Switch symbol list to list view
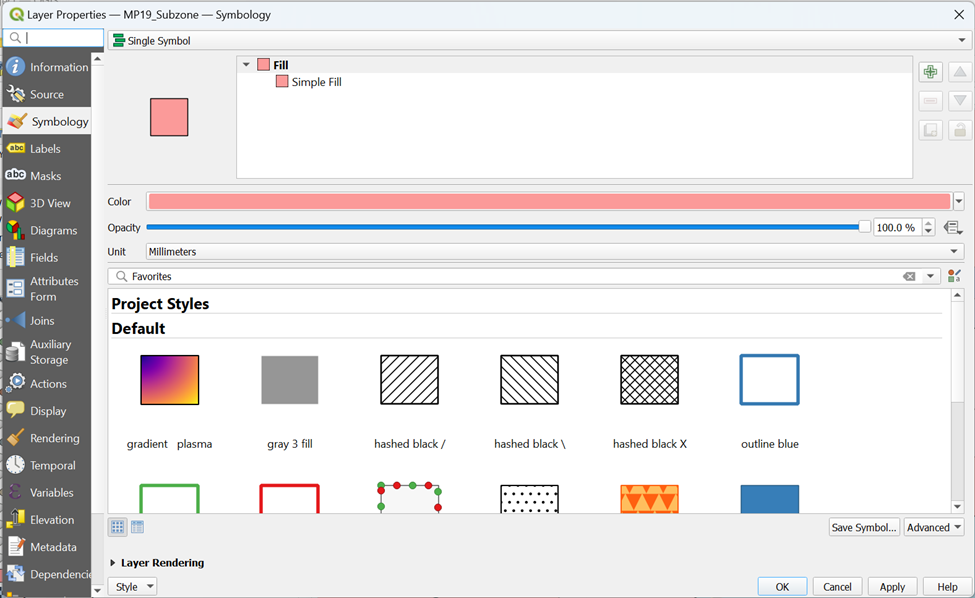This screenshot has height=598, width=975. point(137,527)
